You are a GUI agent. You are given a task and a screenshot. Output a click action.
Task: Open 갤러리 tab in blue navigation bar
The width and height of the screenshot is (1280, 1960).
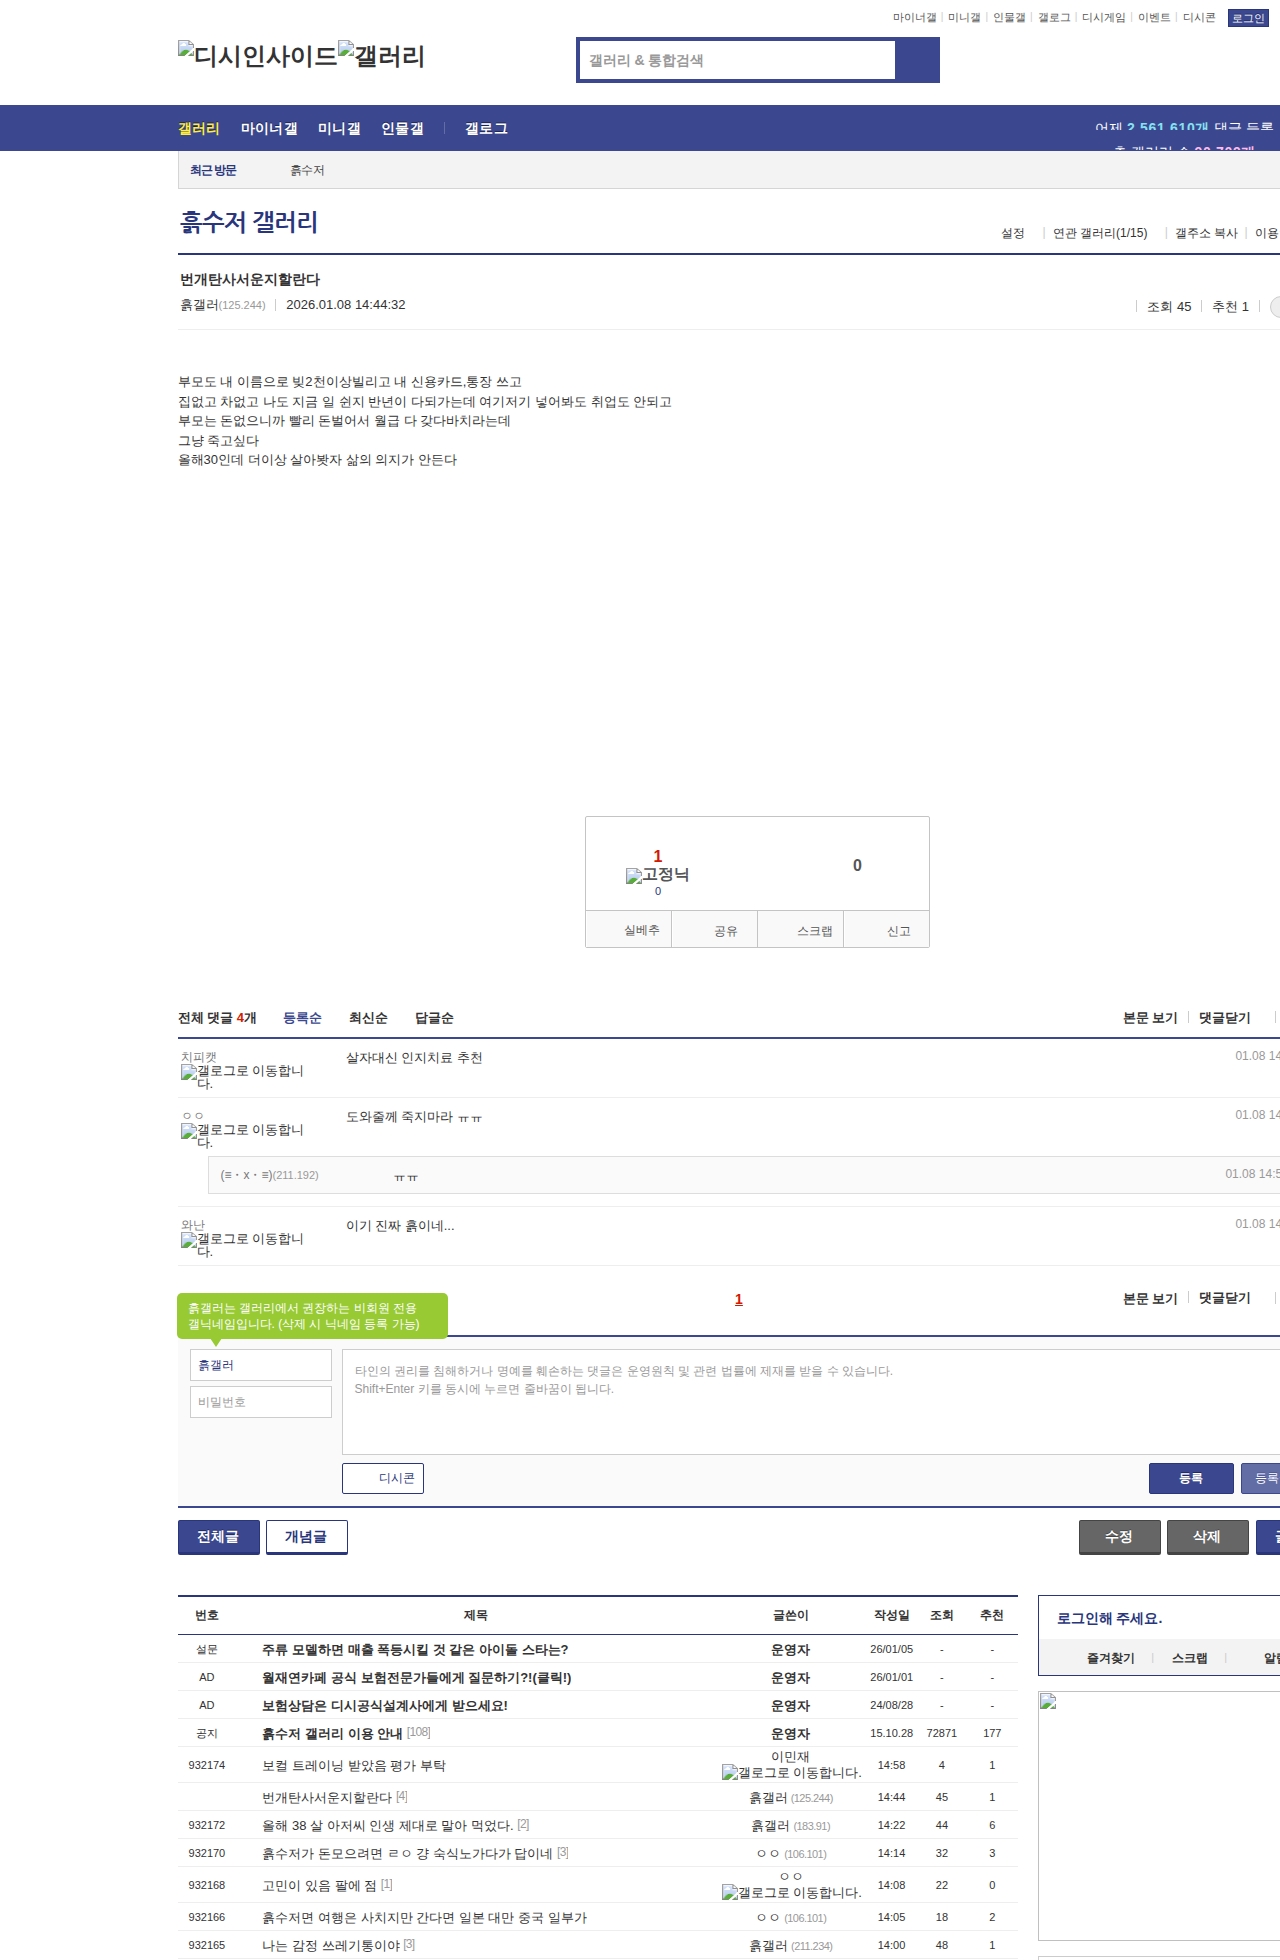pos(199,129)
